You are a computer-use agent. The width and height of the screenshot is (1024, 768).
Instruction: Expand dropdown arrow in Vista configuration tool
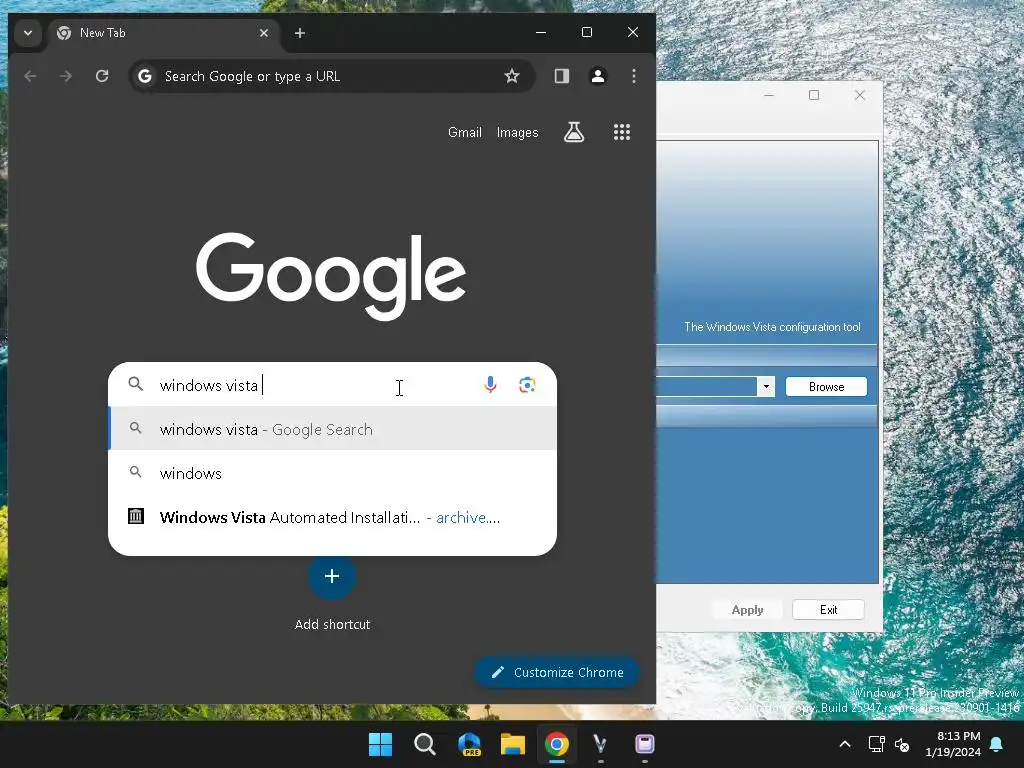coord(766,387)
